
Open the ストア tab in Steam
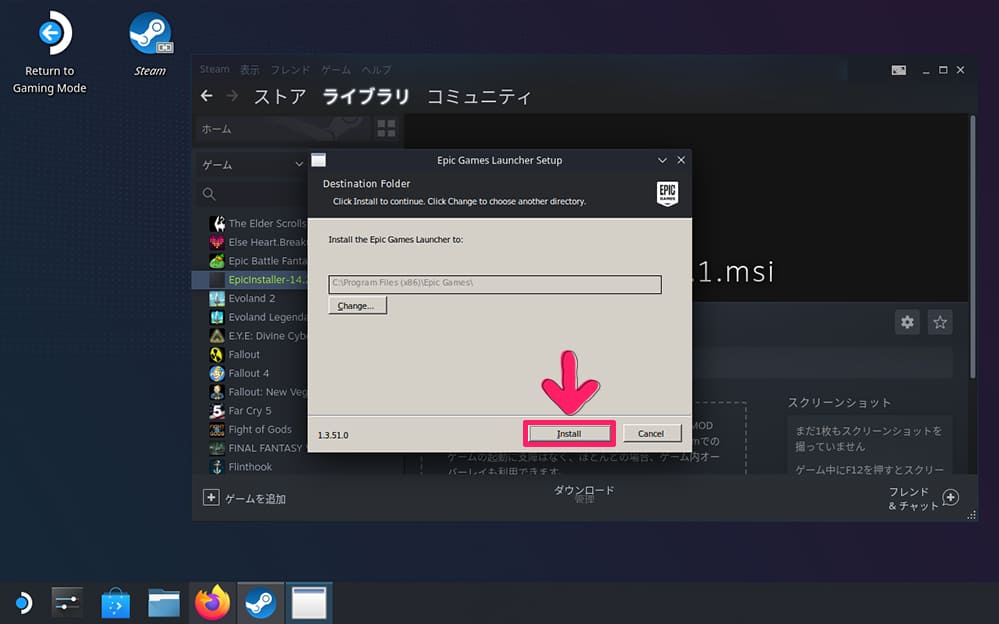280,96
